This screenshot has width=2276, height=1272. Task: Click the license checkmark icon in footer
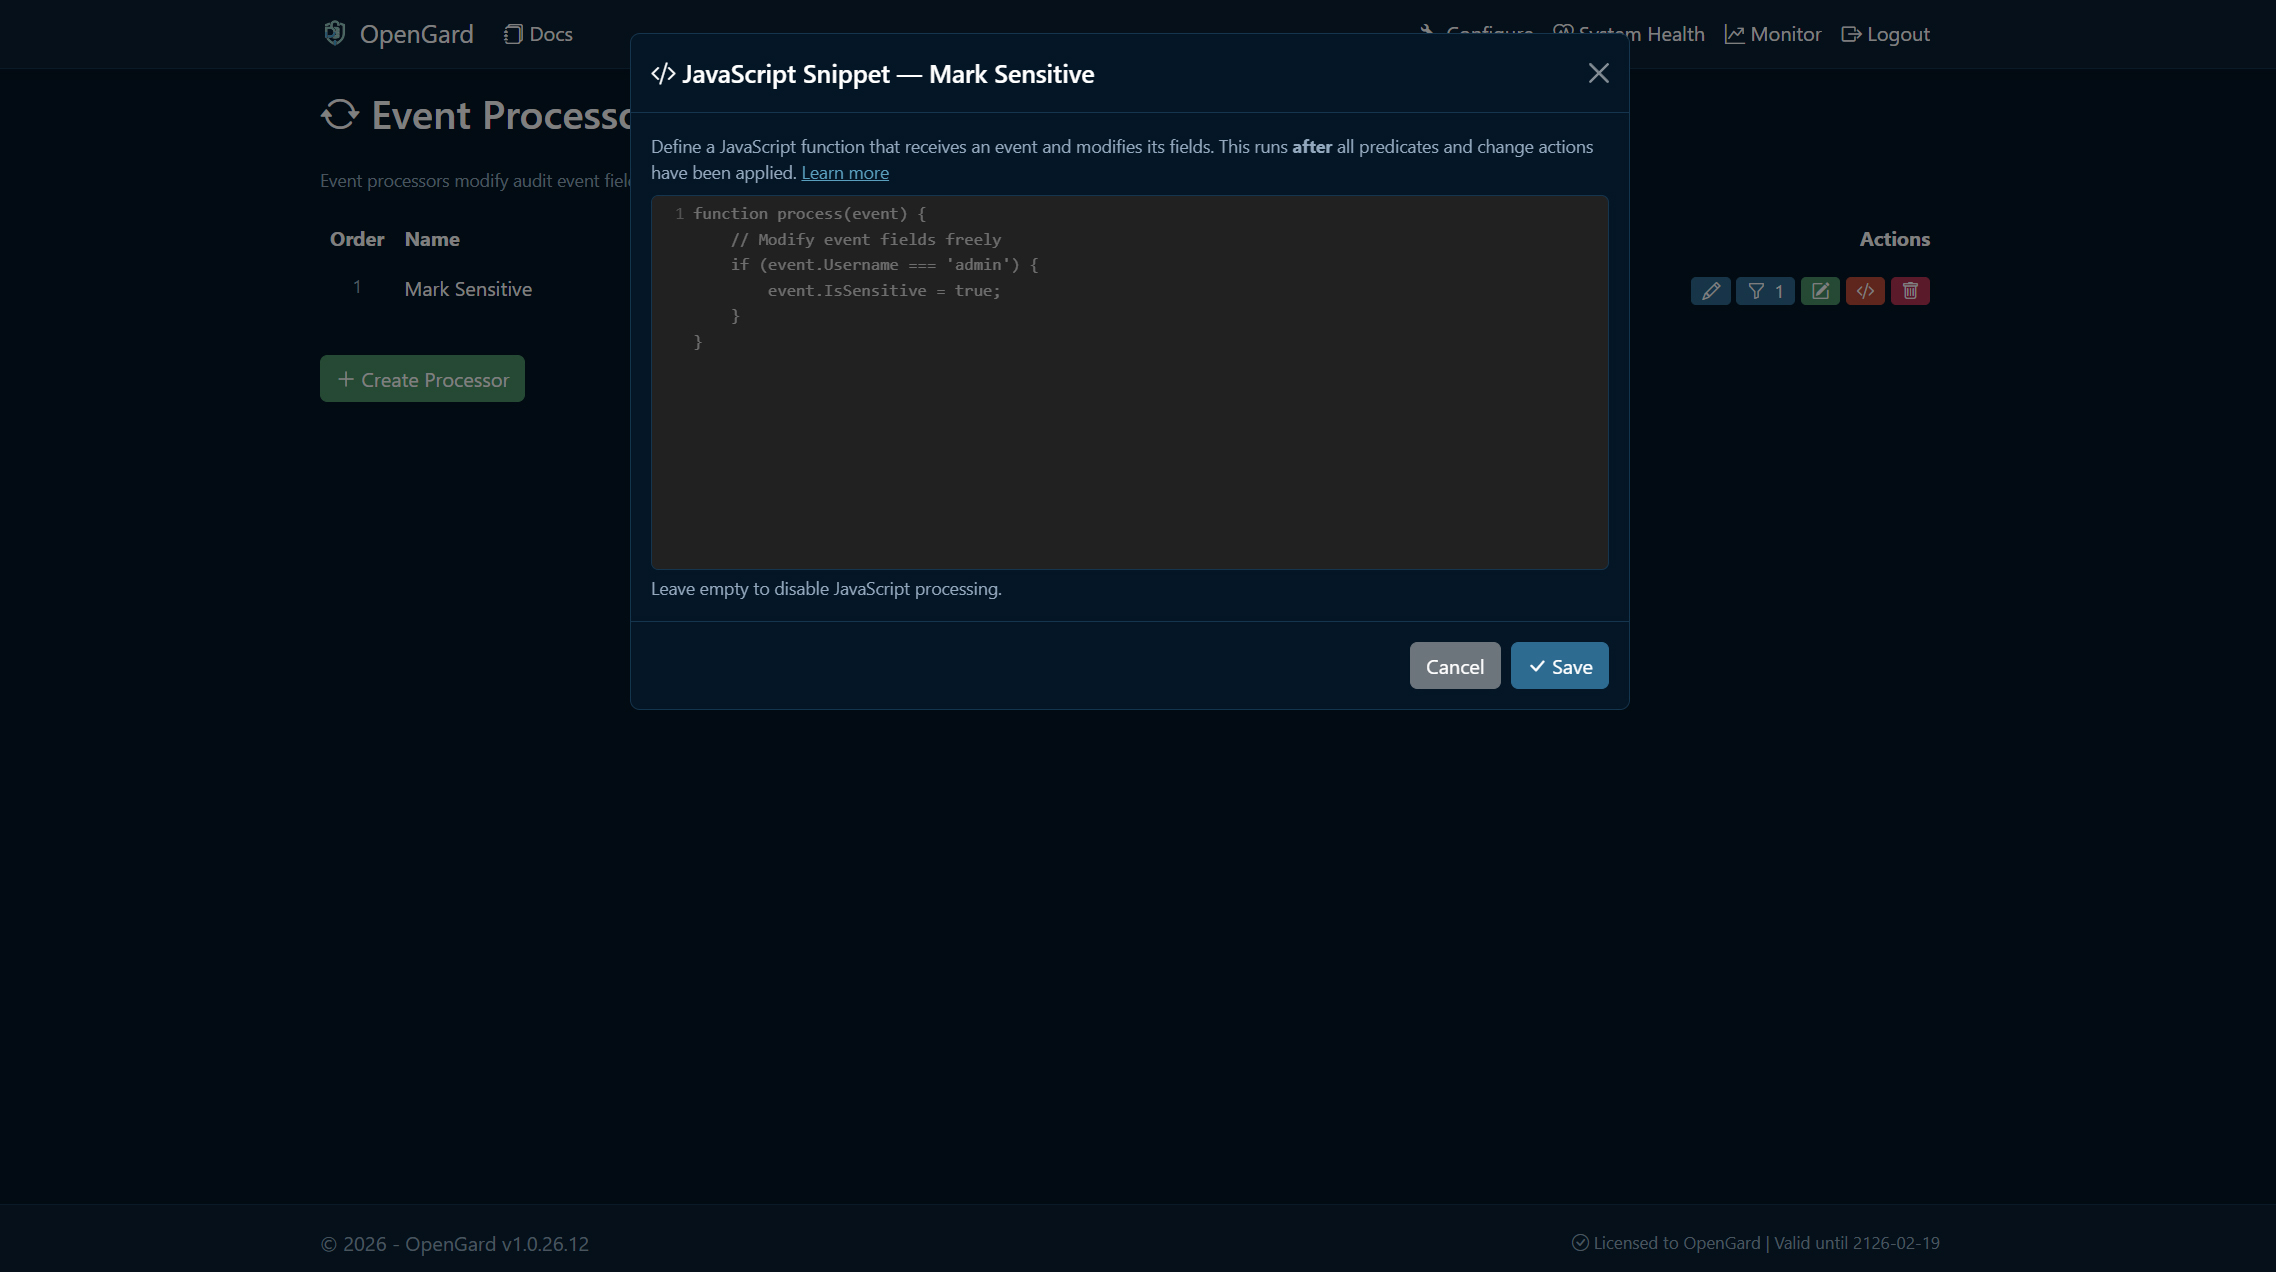pyautogui.click(x=1581, y=1243)
